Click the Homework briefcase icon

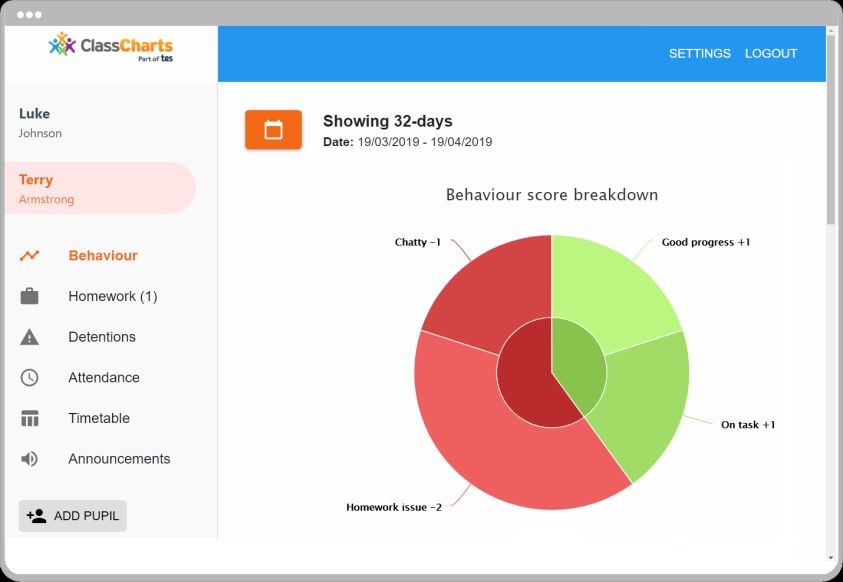[30, 296]
